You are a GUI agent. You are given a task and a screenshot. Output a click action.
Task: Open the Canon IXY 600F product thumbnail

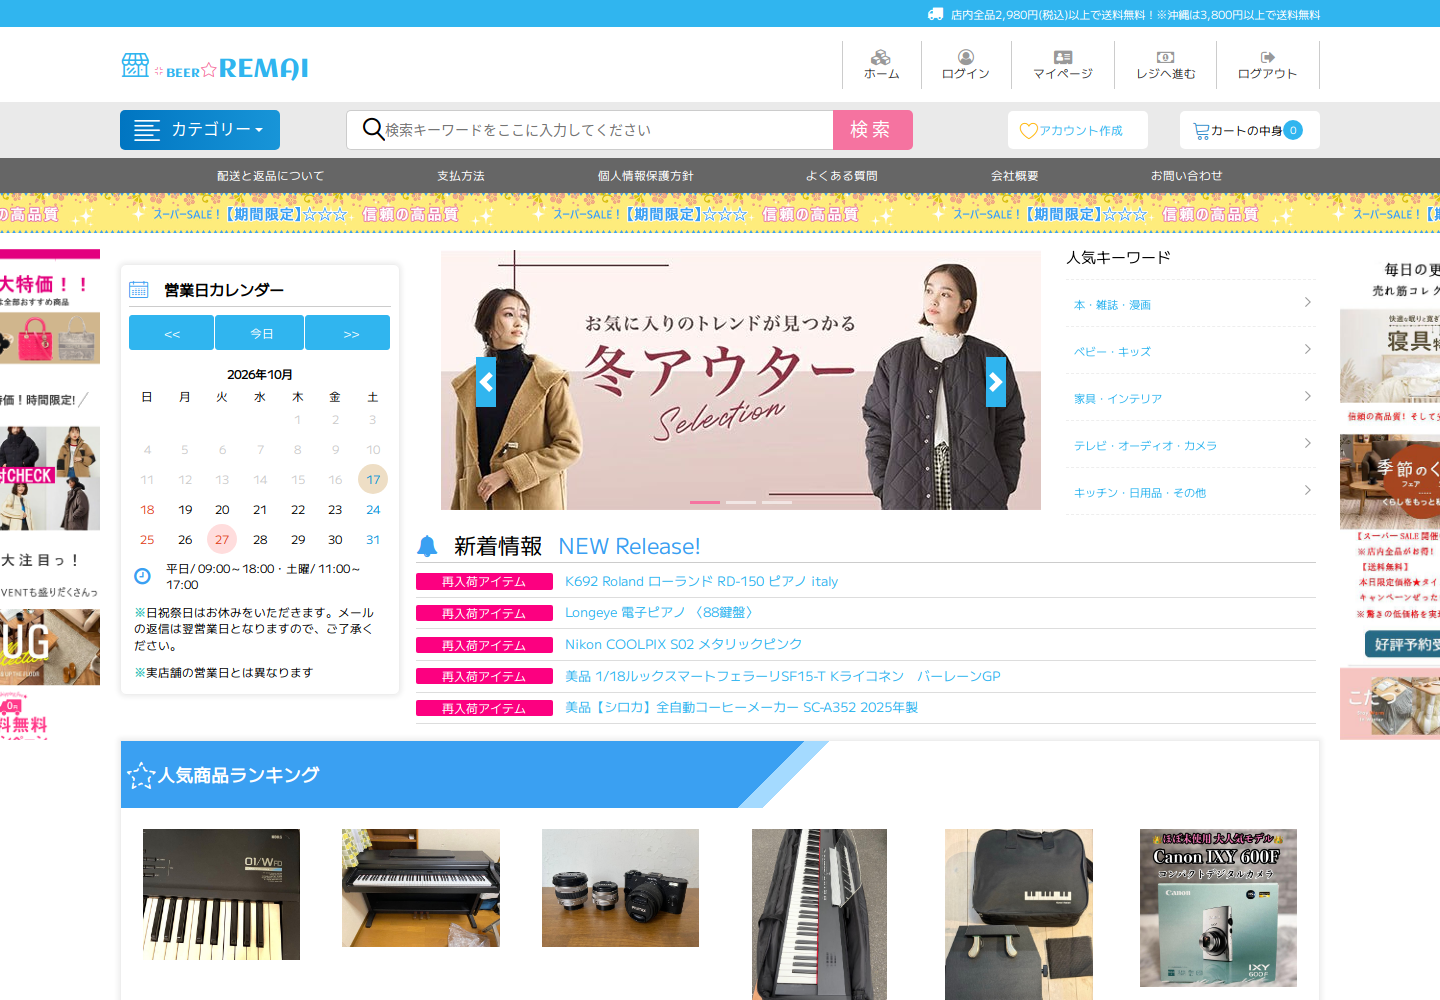[x=1218, y=908]
